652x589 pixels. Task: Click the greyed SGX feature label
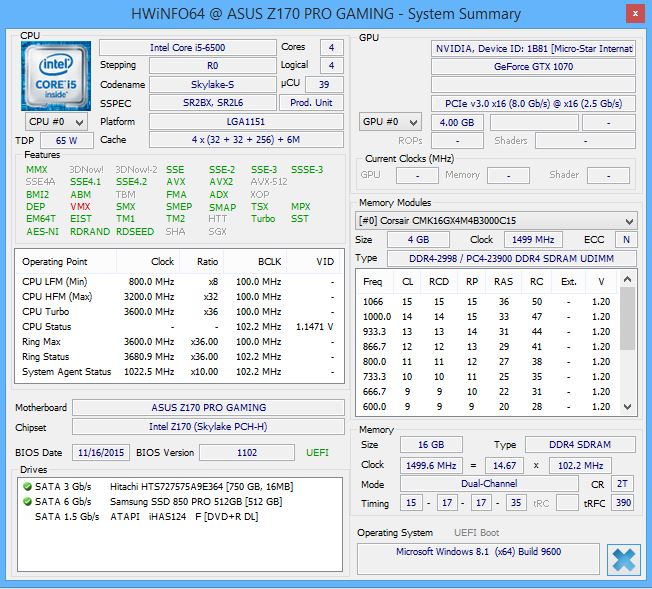217,231
